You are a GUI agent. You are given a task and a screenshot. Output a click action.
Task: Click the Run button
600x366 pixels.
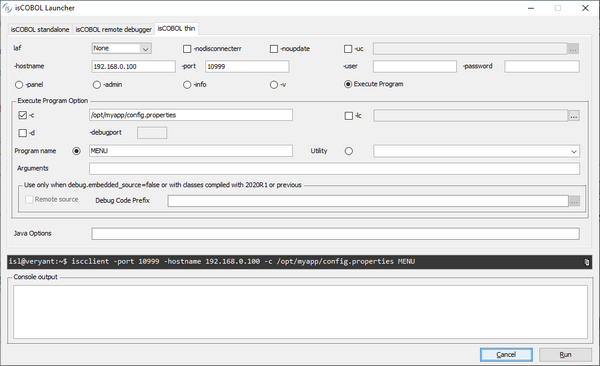565,355
